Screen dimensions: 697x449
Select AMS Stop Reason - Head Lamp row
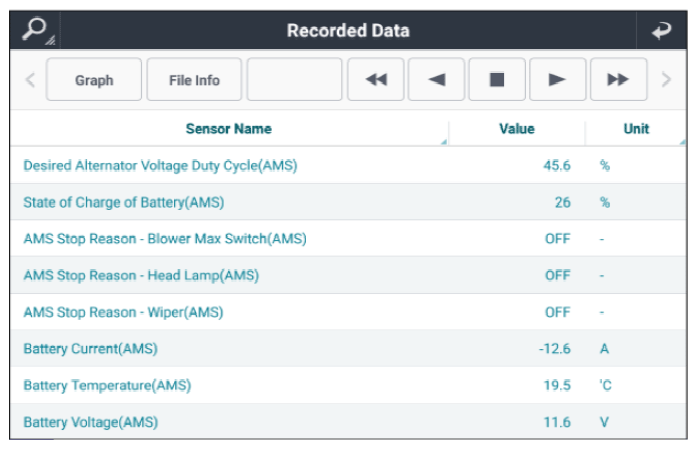[141, 275]
